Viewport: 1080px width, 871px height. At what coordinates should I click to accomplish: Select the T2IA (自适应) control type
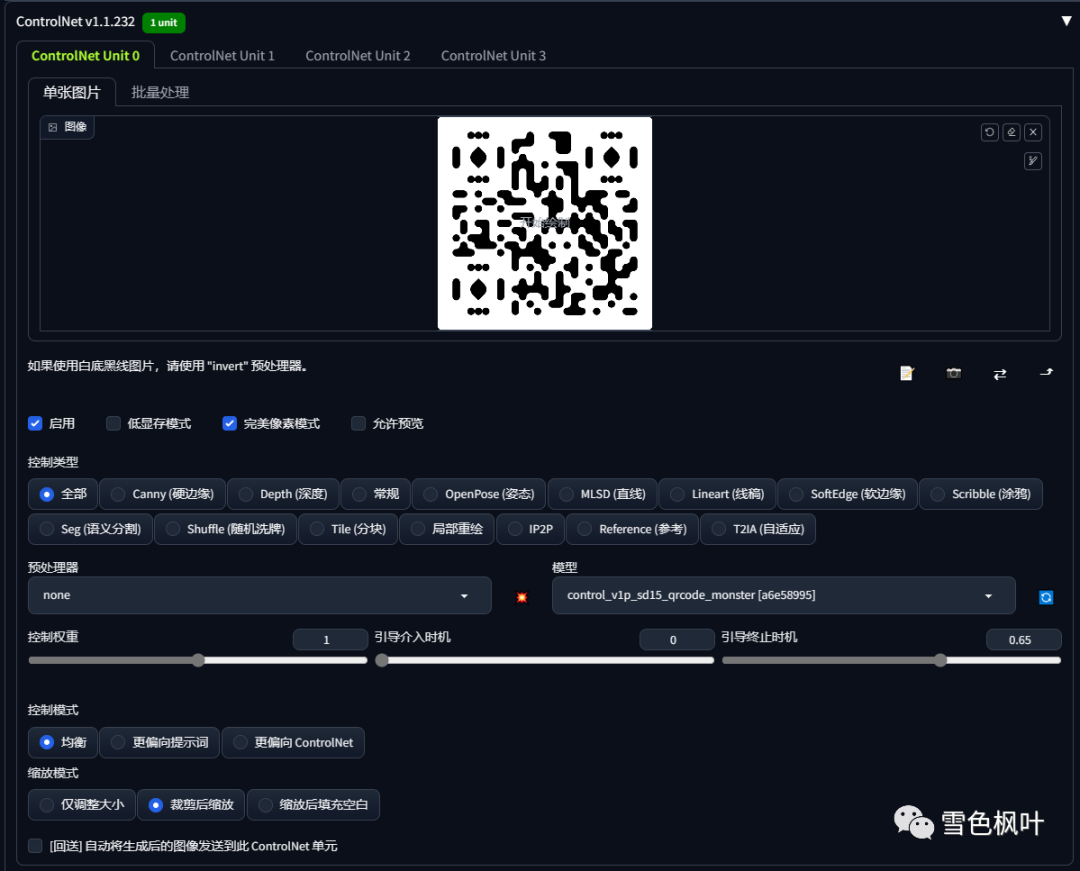click(x=758, y=529)
